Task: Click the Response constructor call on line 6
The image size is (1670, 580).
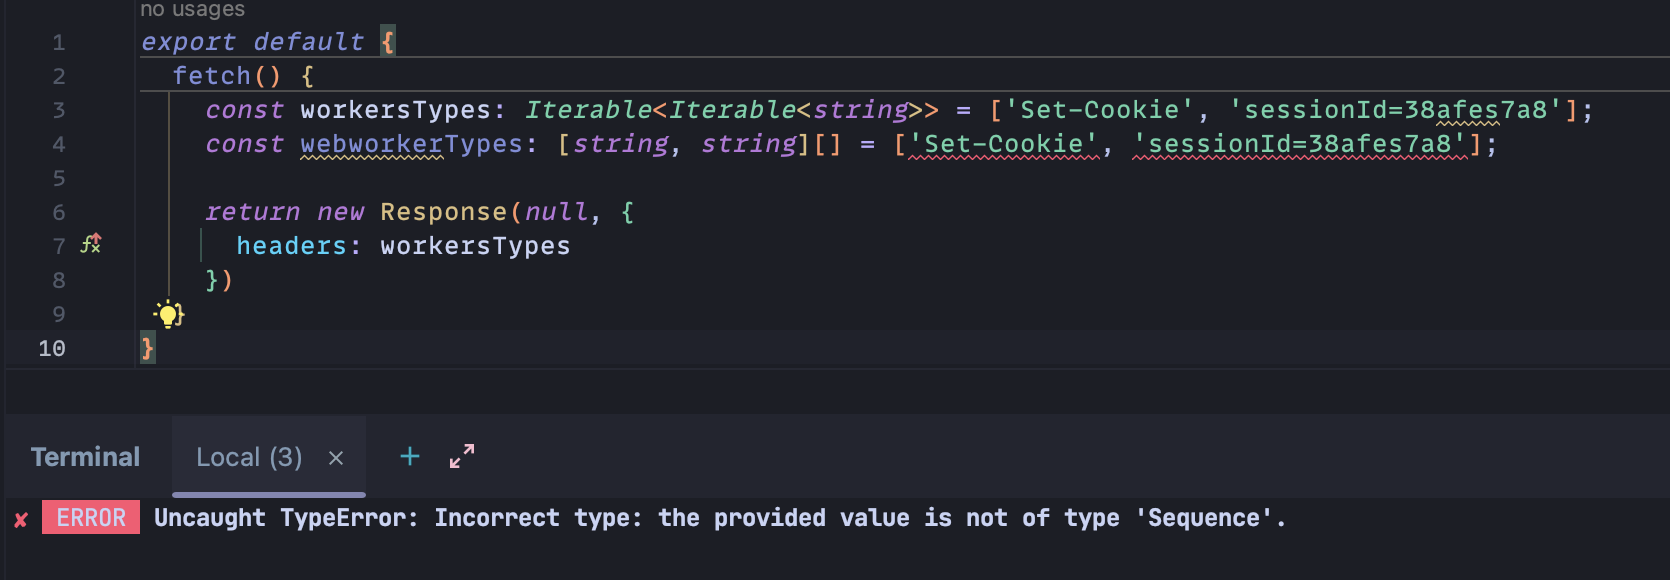Action: 444,211
